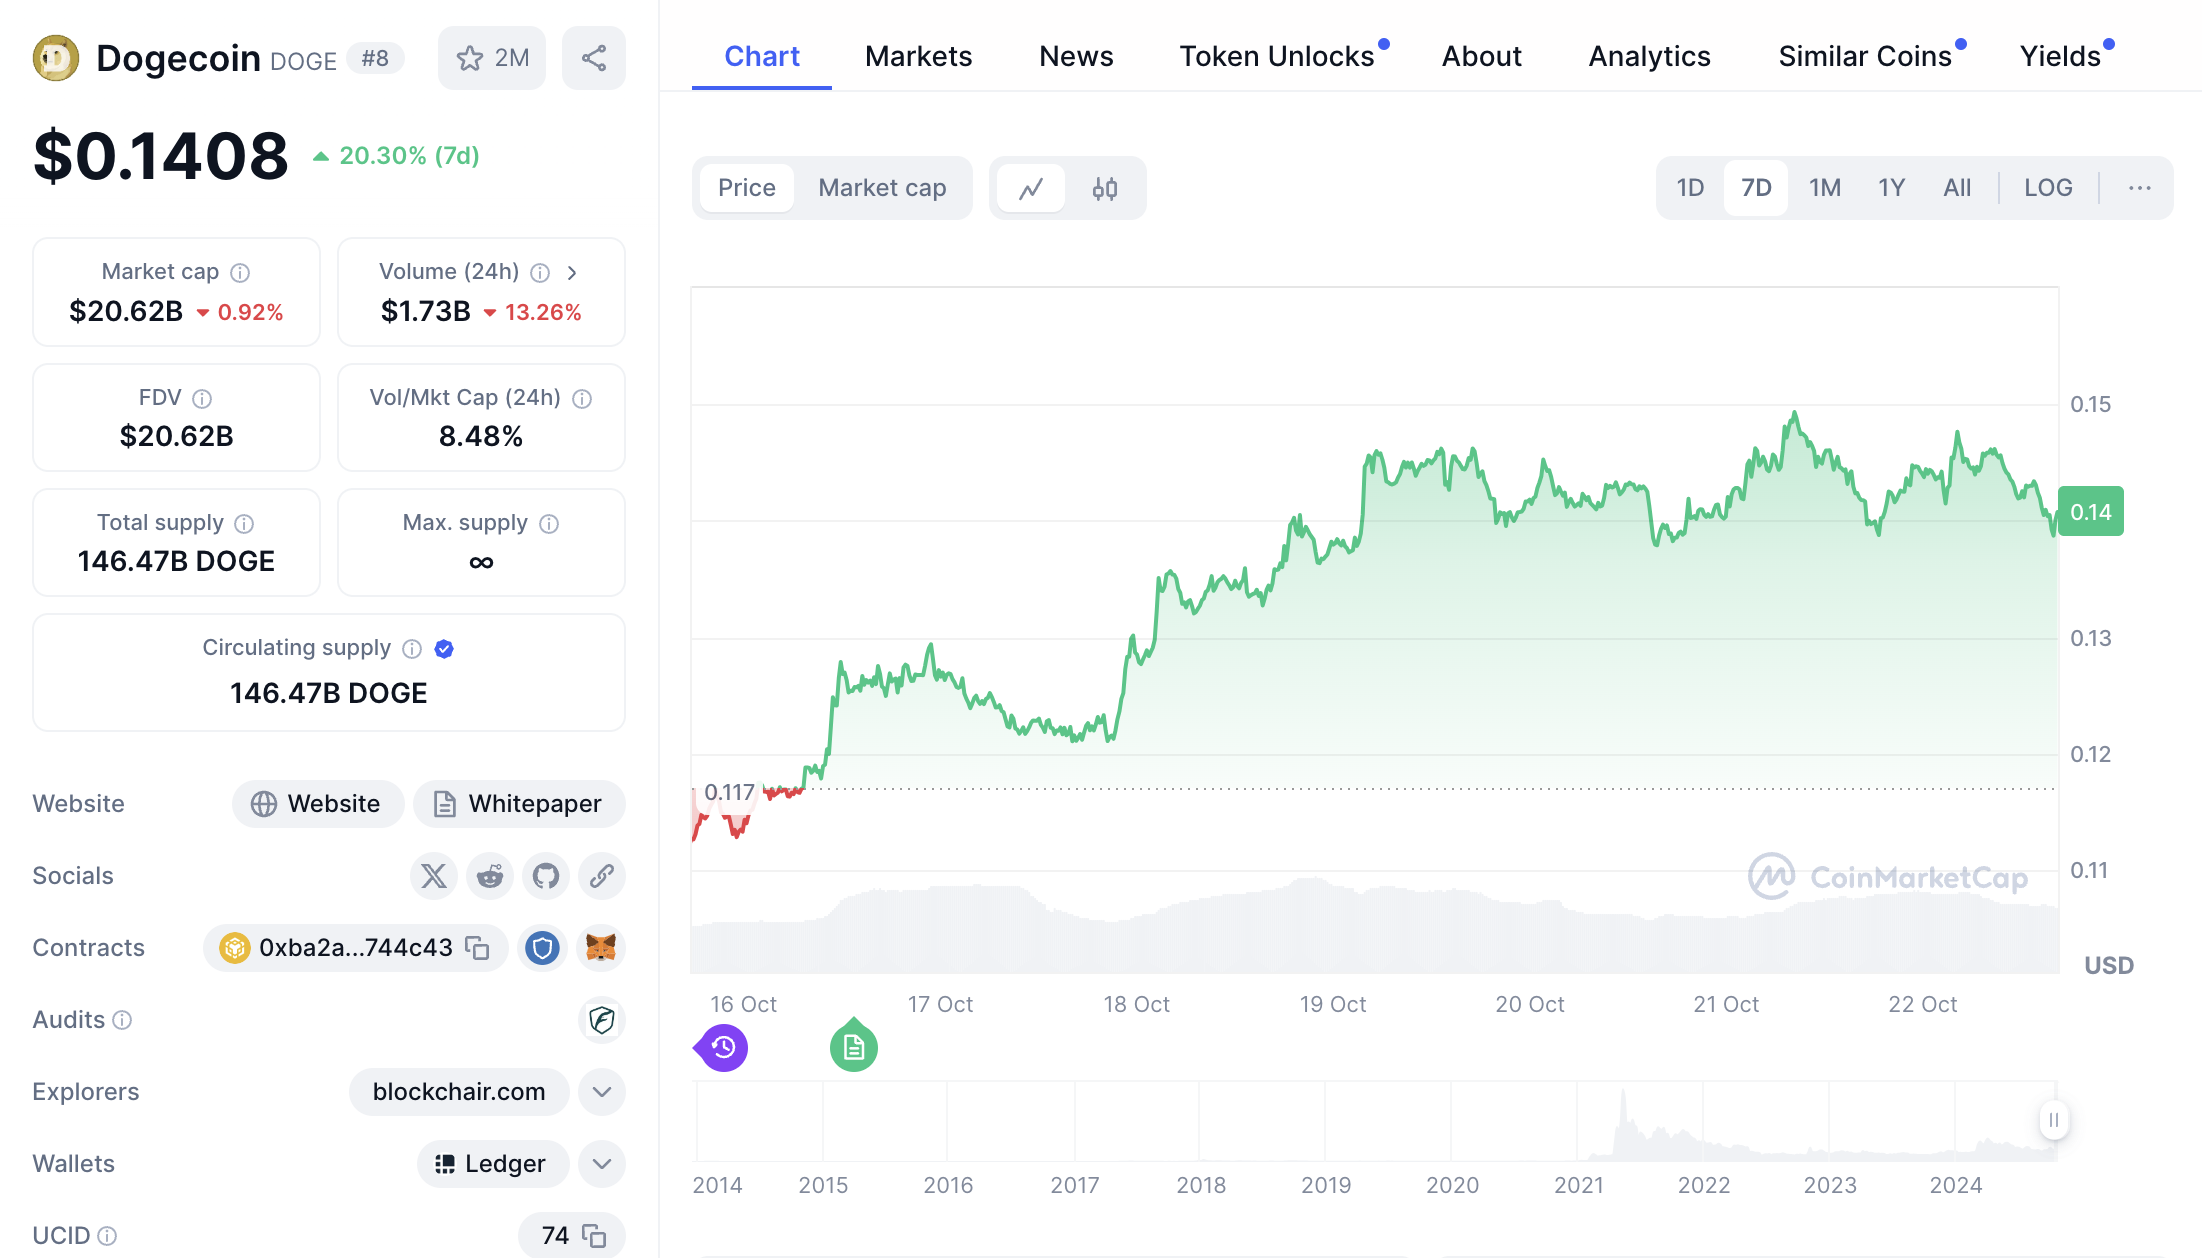Screen dimensions: 2202x1258
Task: Open the News tab
Action: (1076, 57)
